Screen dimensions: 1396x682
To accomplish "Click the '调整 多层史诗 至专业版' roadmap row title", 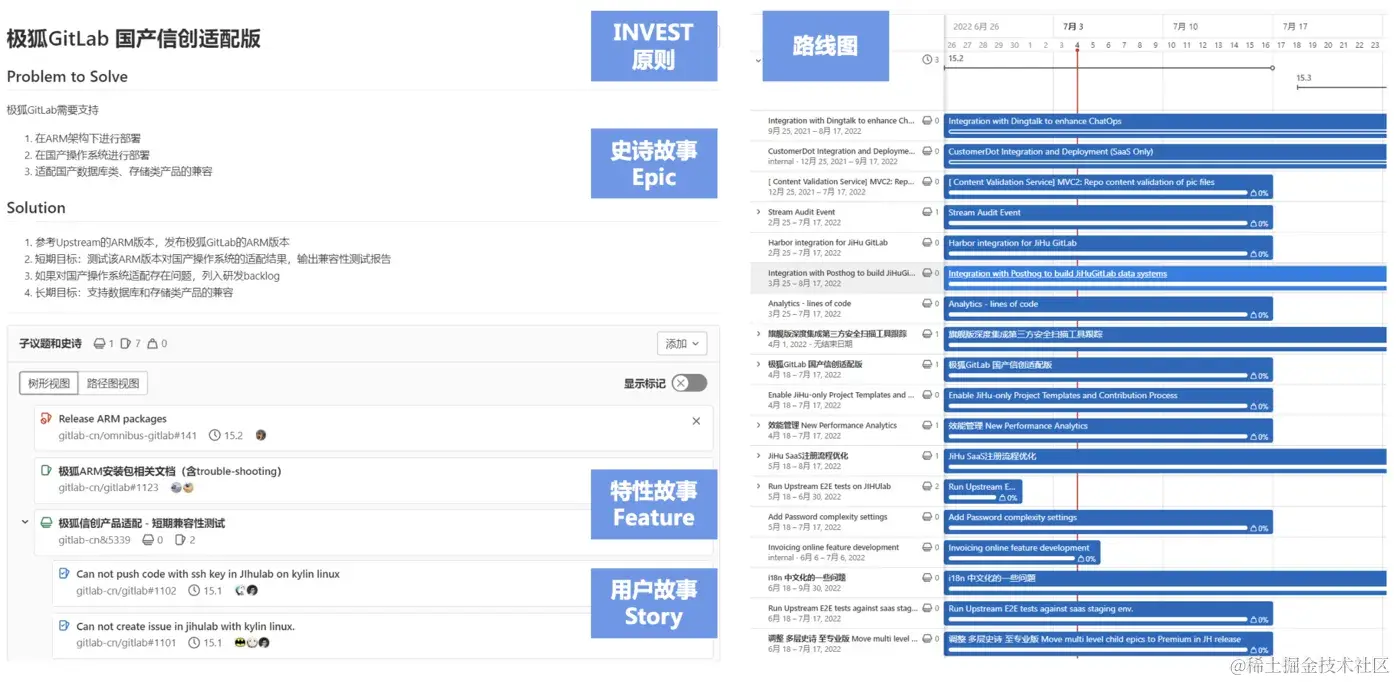I will (x=841, y=638).
